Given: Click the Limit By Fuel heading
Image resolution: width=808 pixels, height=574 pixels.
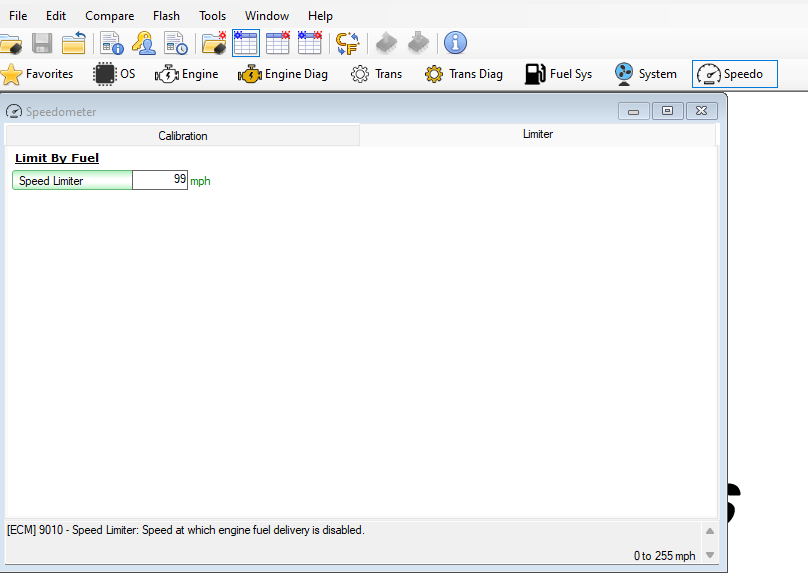Looking at the screenshot, I should tap(57, 158).
